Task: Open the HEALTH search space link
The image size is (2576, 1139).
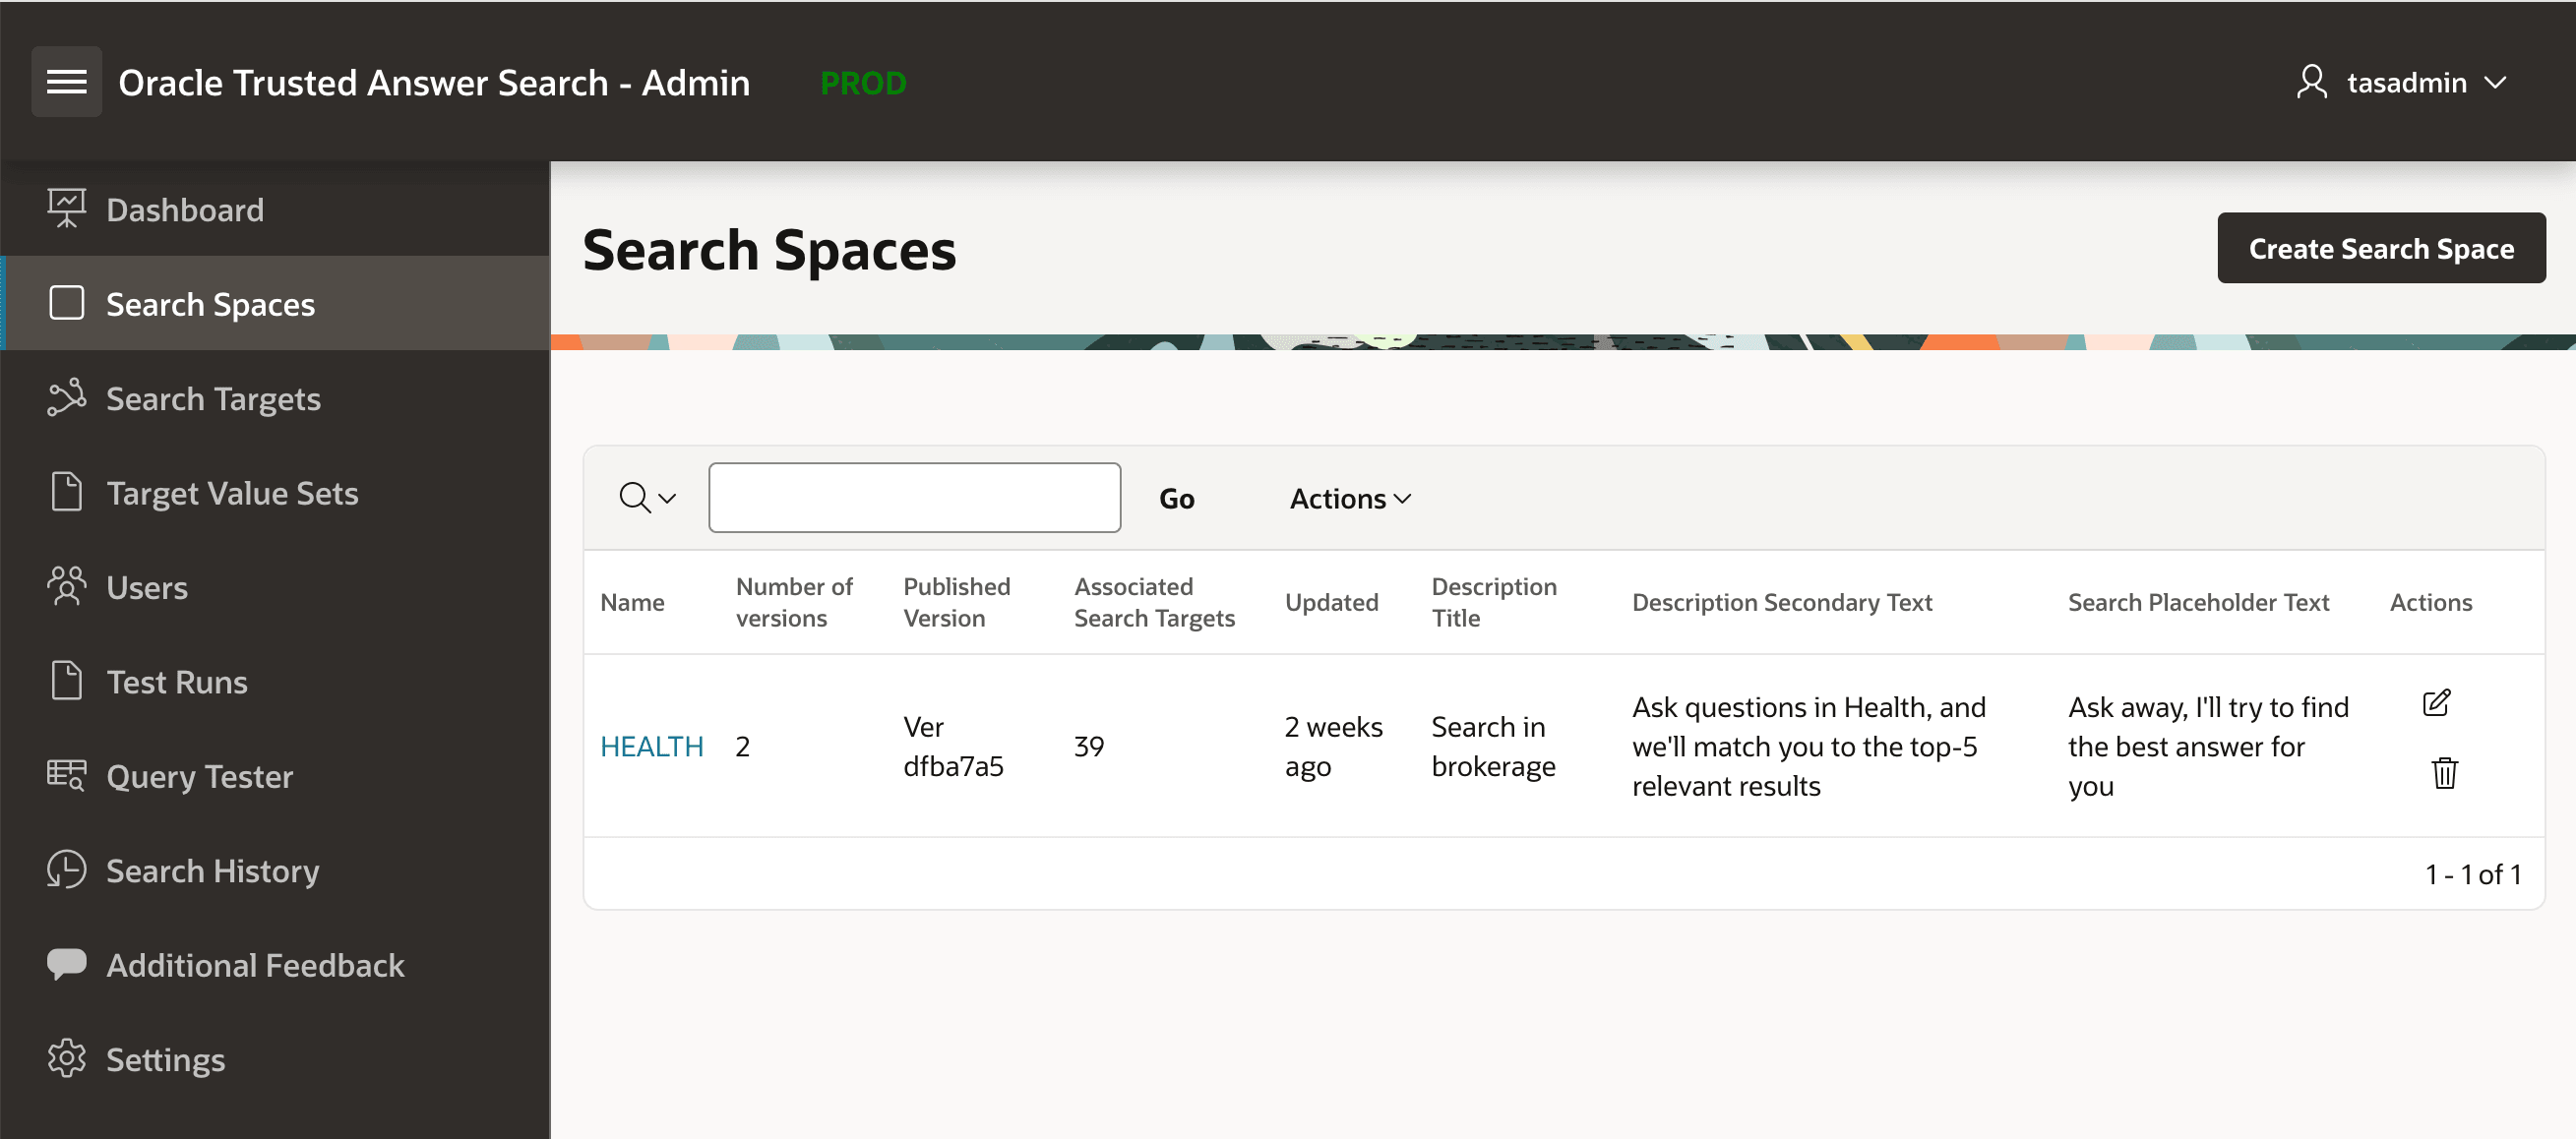Action: coord(652,745)
